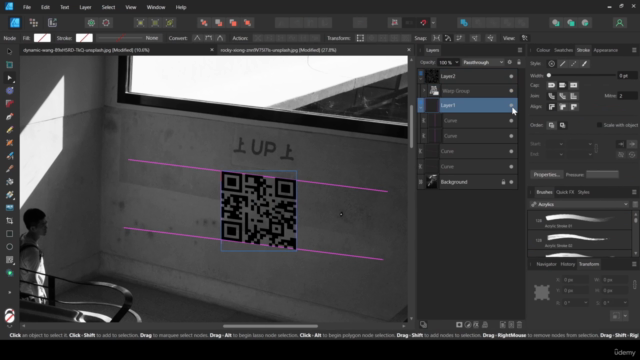Close the dynamic-wang document tab
Viewport: 640px width, 360px height.
click(212, 50)
